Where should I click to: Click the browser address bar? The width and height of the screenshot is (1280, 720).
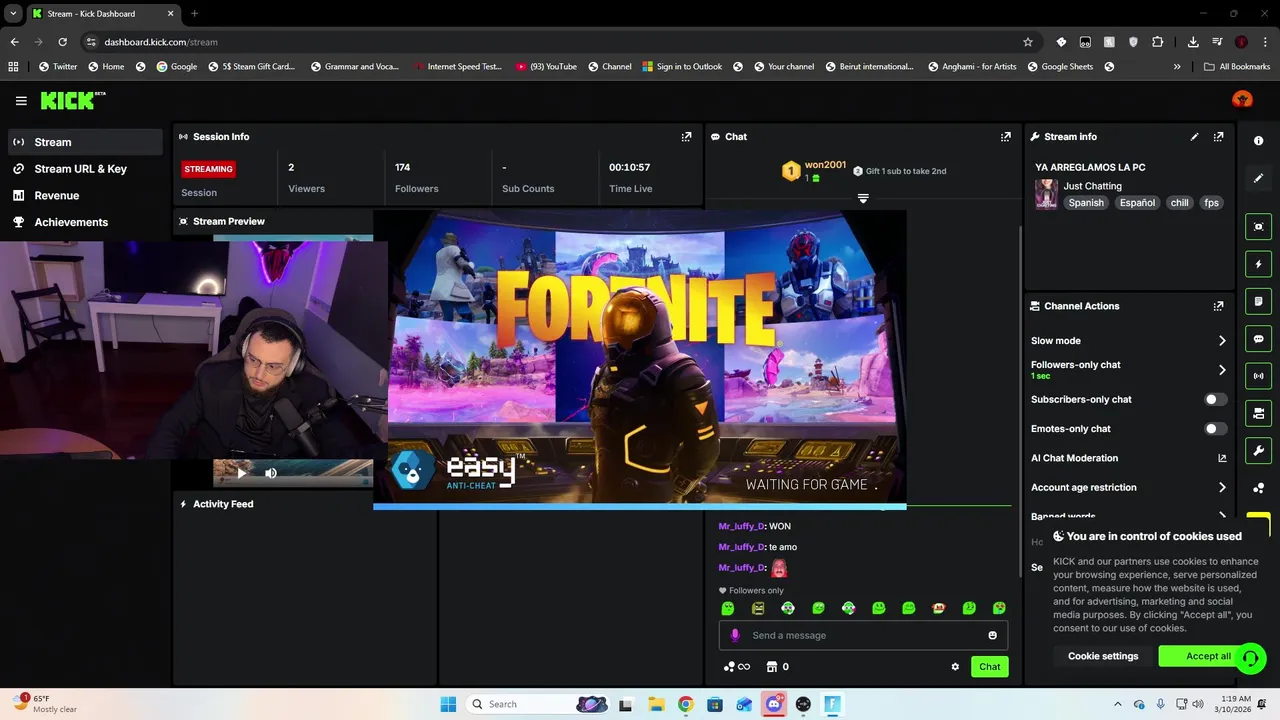[x=550, y=42]
